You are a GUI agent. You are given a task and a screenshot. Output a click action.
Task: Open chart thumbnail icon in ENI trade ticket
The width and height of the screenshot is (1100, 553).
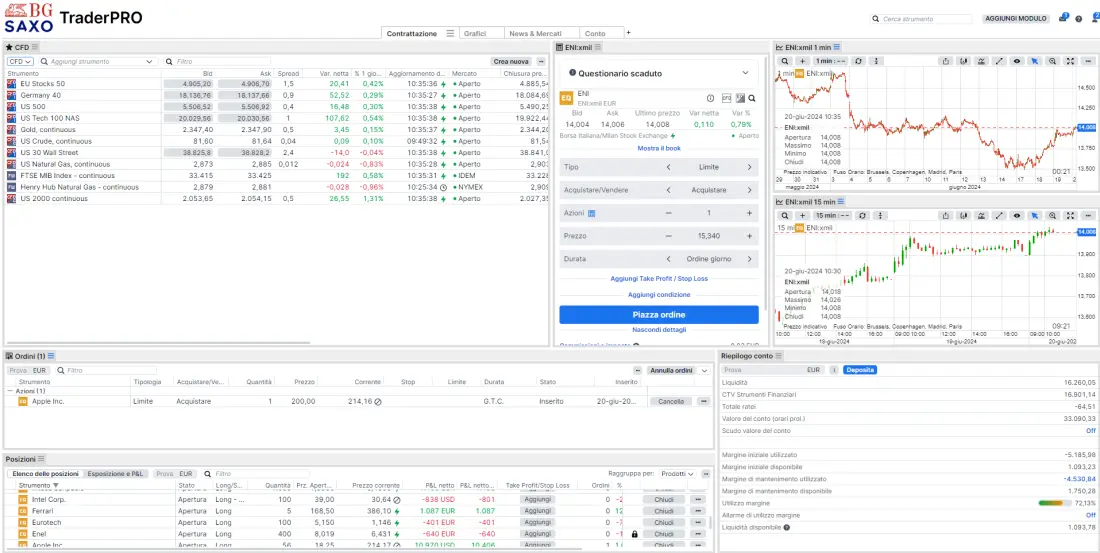(x=739, y=98)
